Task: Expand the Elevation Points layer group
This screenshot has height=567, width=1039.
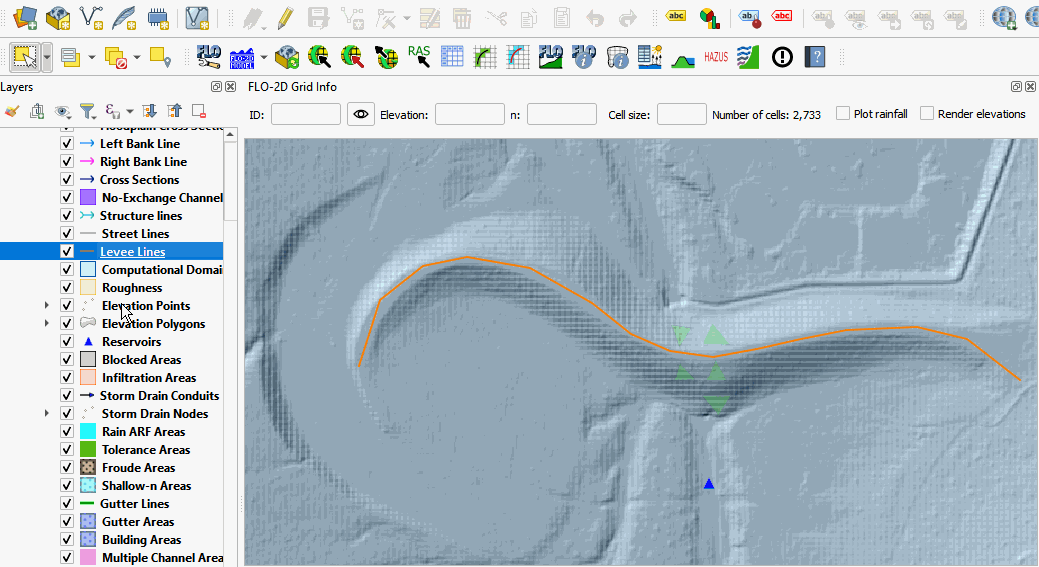Action: [46, 306]
